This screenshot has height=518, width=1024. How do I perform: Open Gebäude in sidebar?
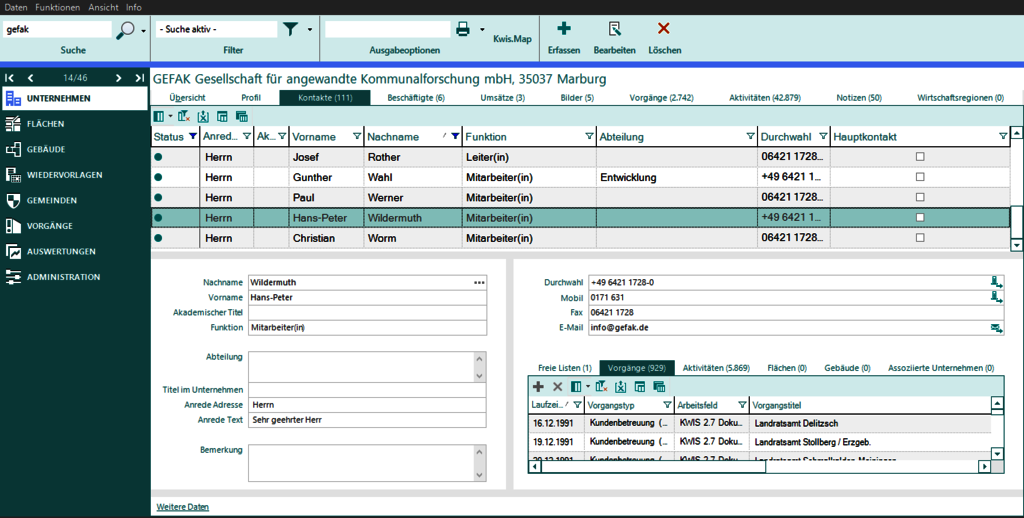pyautogui.click(x=74, y=149)
